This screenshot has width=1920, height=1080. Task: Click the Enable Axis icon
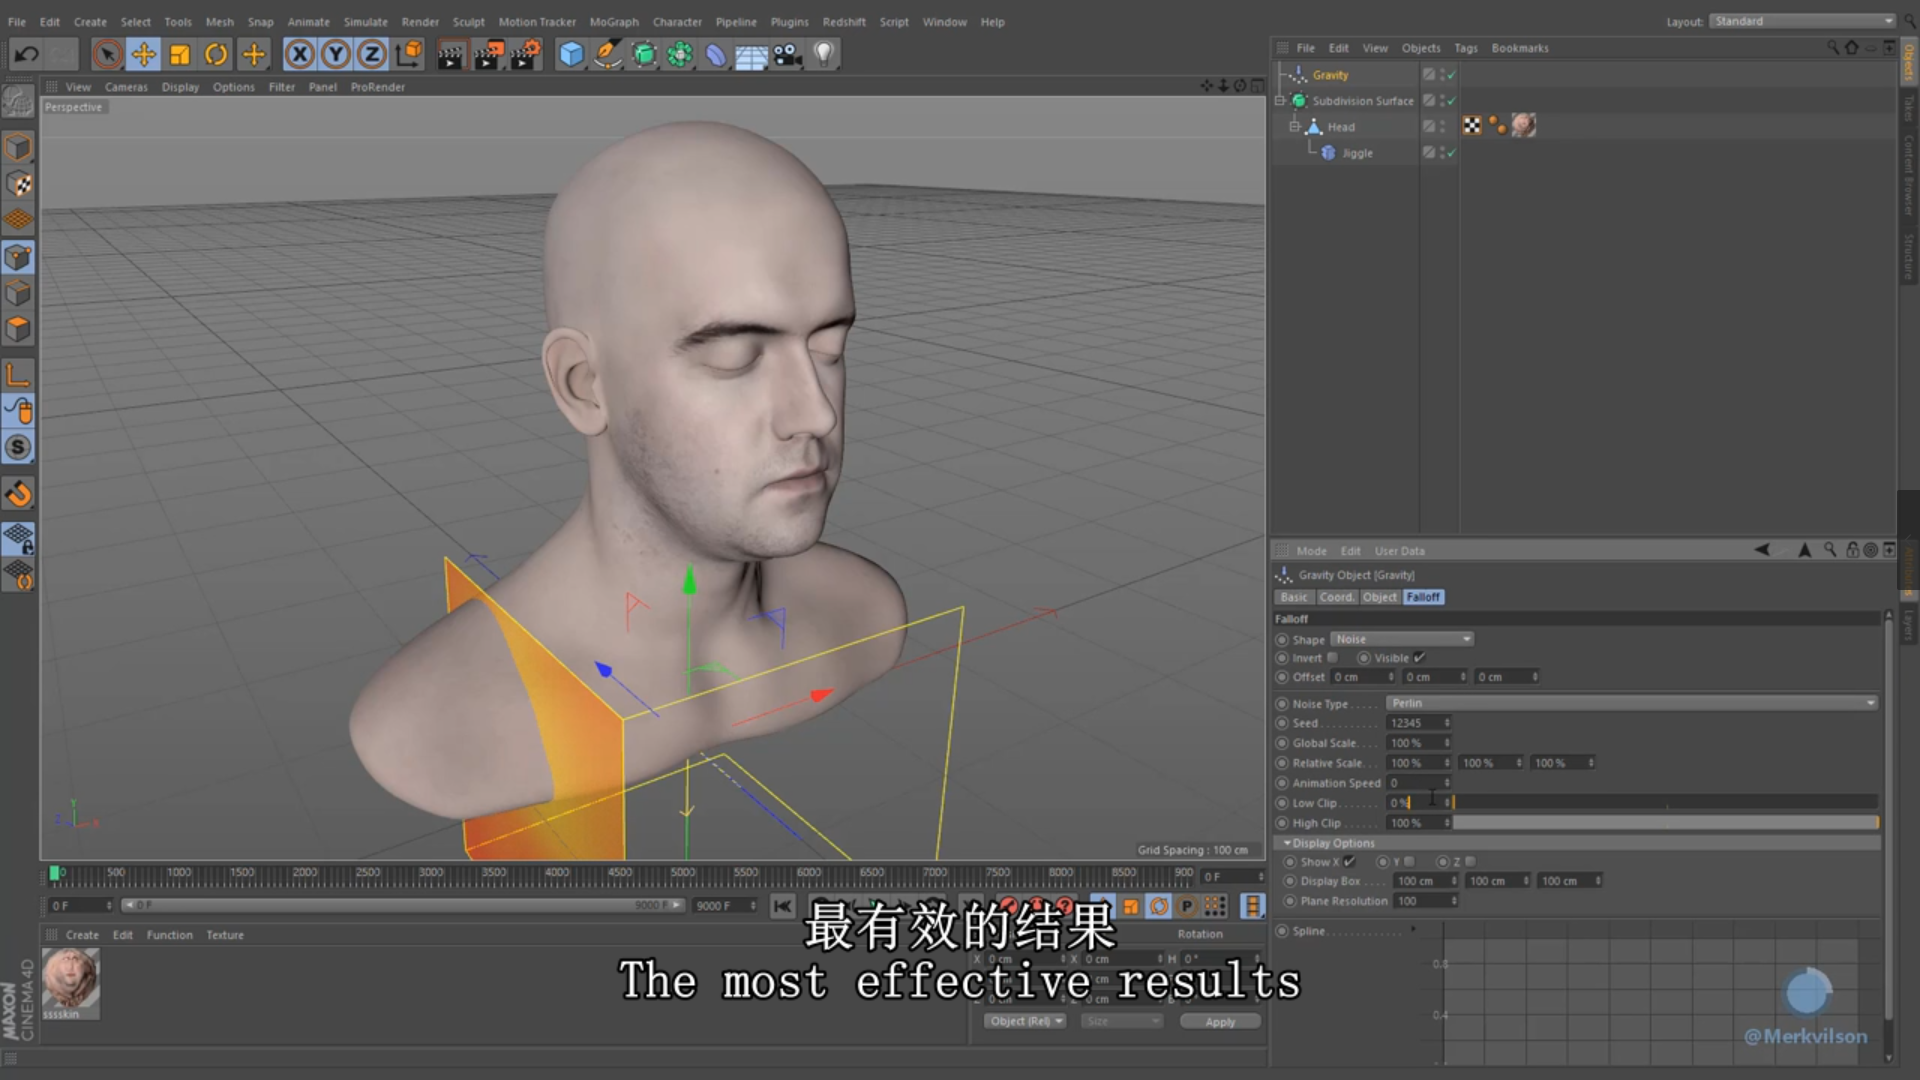18,376
